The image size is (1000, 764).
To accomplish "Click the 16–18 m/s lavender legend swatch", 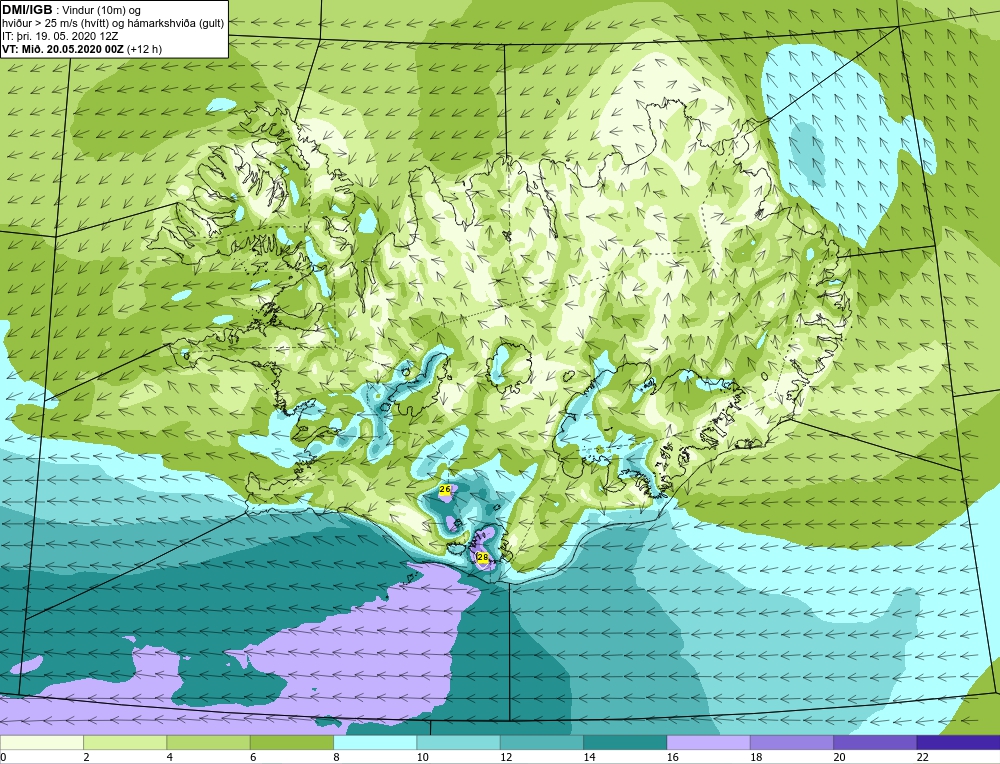I will pyautogui.click(x=709, y=743).
